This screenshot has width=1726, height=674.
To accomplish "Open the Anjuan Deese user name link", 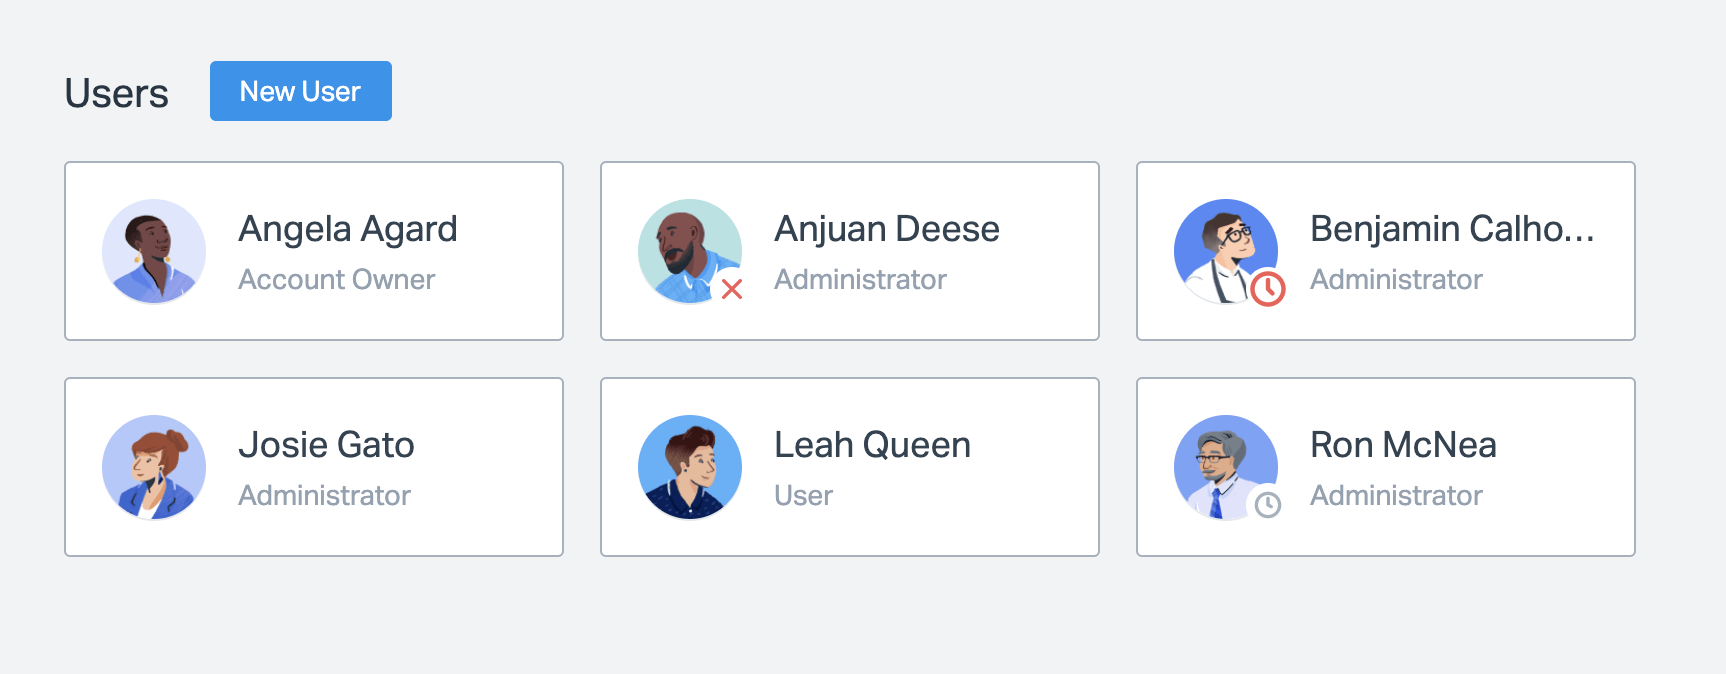I will [887, 229].
